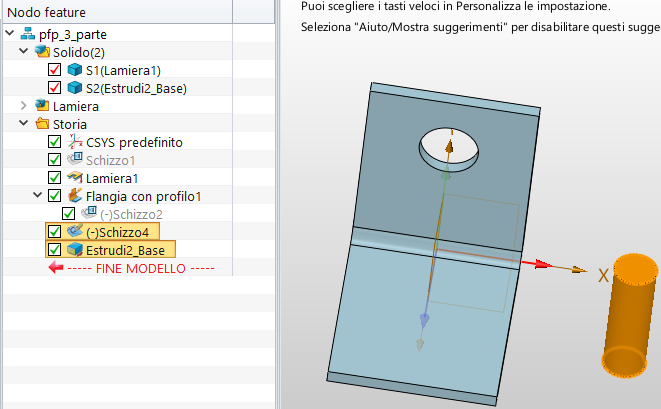Select the highlighted (-)Schizzo4 label

(x=117, y=232)
